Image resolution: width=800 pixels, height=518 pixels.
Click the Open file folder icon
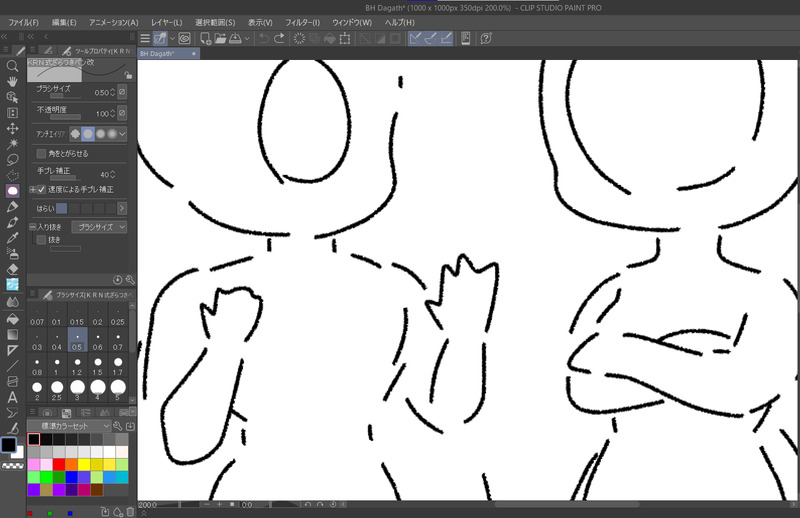[220, 39]
